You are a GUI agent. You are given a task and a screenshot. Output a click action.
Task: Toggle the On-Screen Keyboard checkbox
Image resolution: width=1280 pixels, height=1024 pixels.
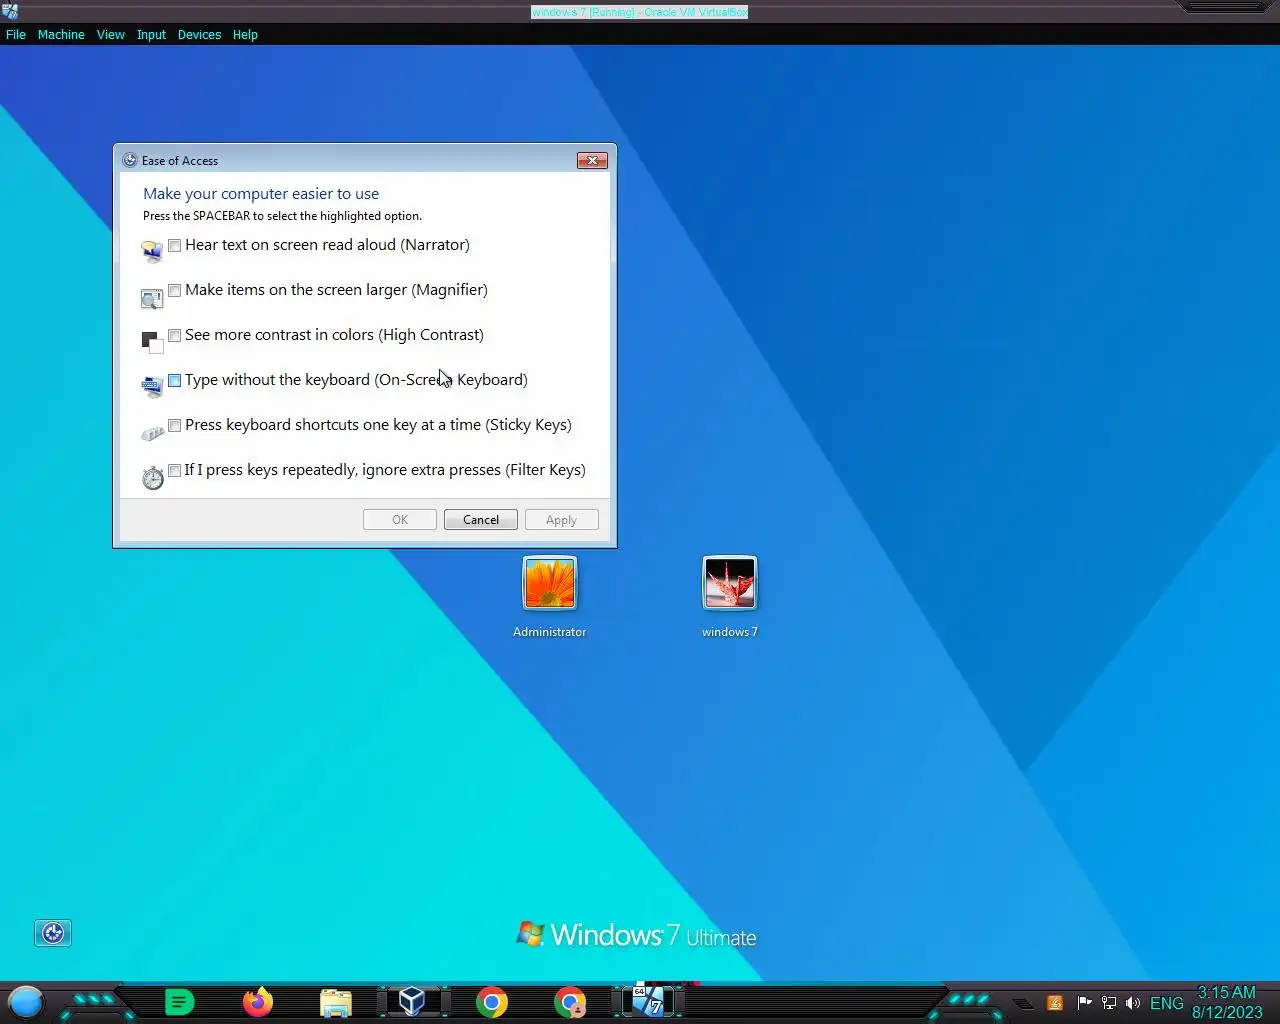[x=175, y=380]
